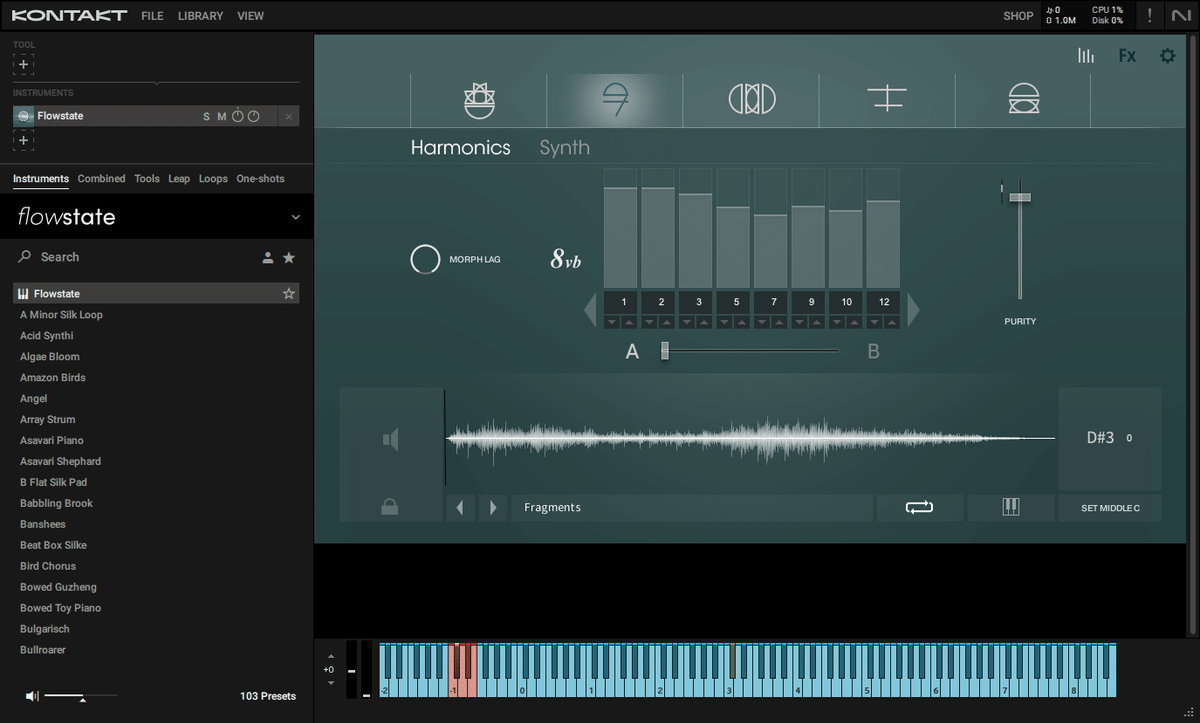
Task: Click the SHOP link
Action: click(1018, 16)
